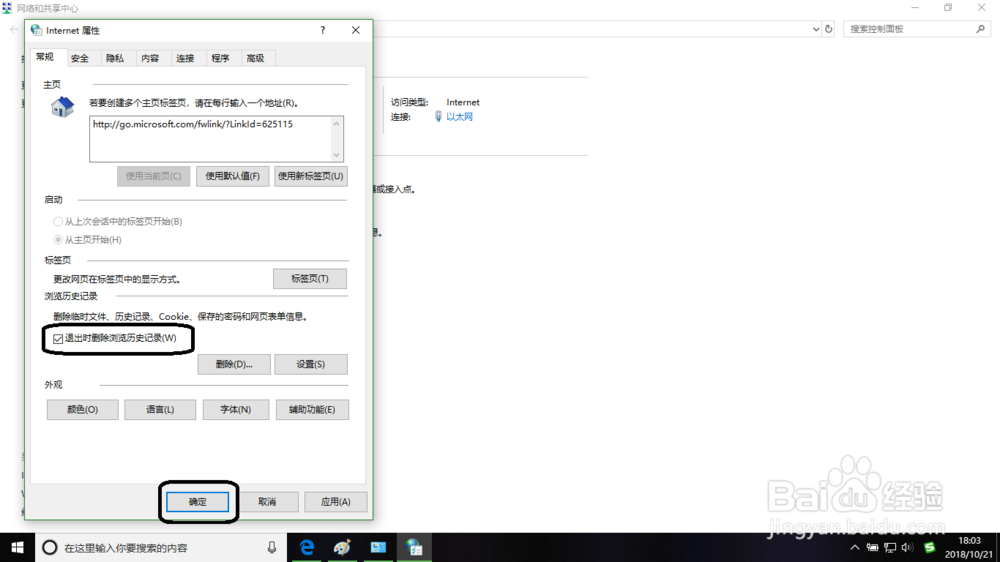
Task: Click the volume speaker tray icon
Action: click(907, 547)
